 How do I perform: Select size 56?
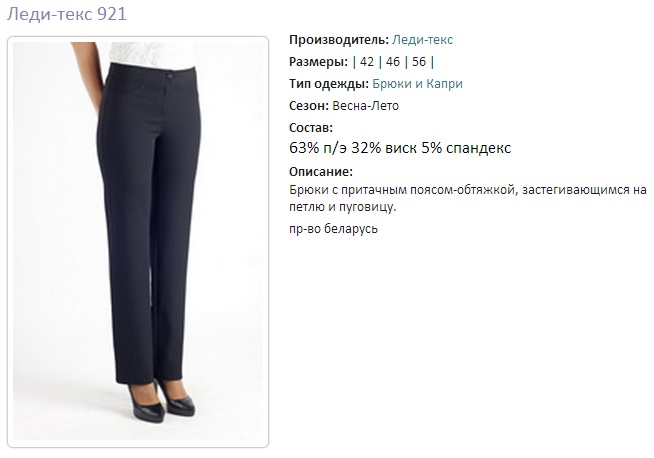coord(419,62)
